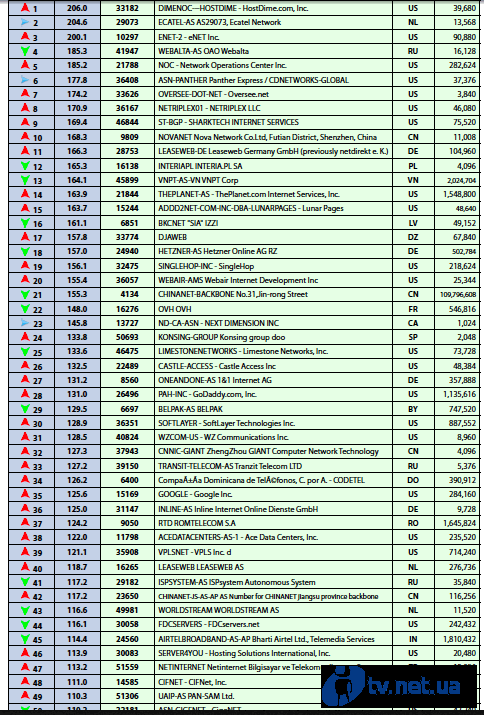Click the red arrow in GOOGLE row
This screenshot has height=715, width=484.
coord(26,494)
